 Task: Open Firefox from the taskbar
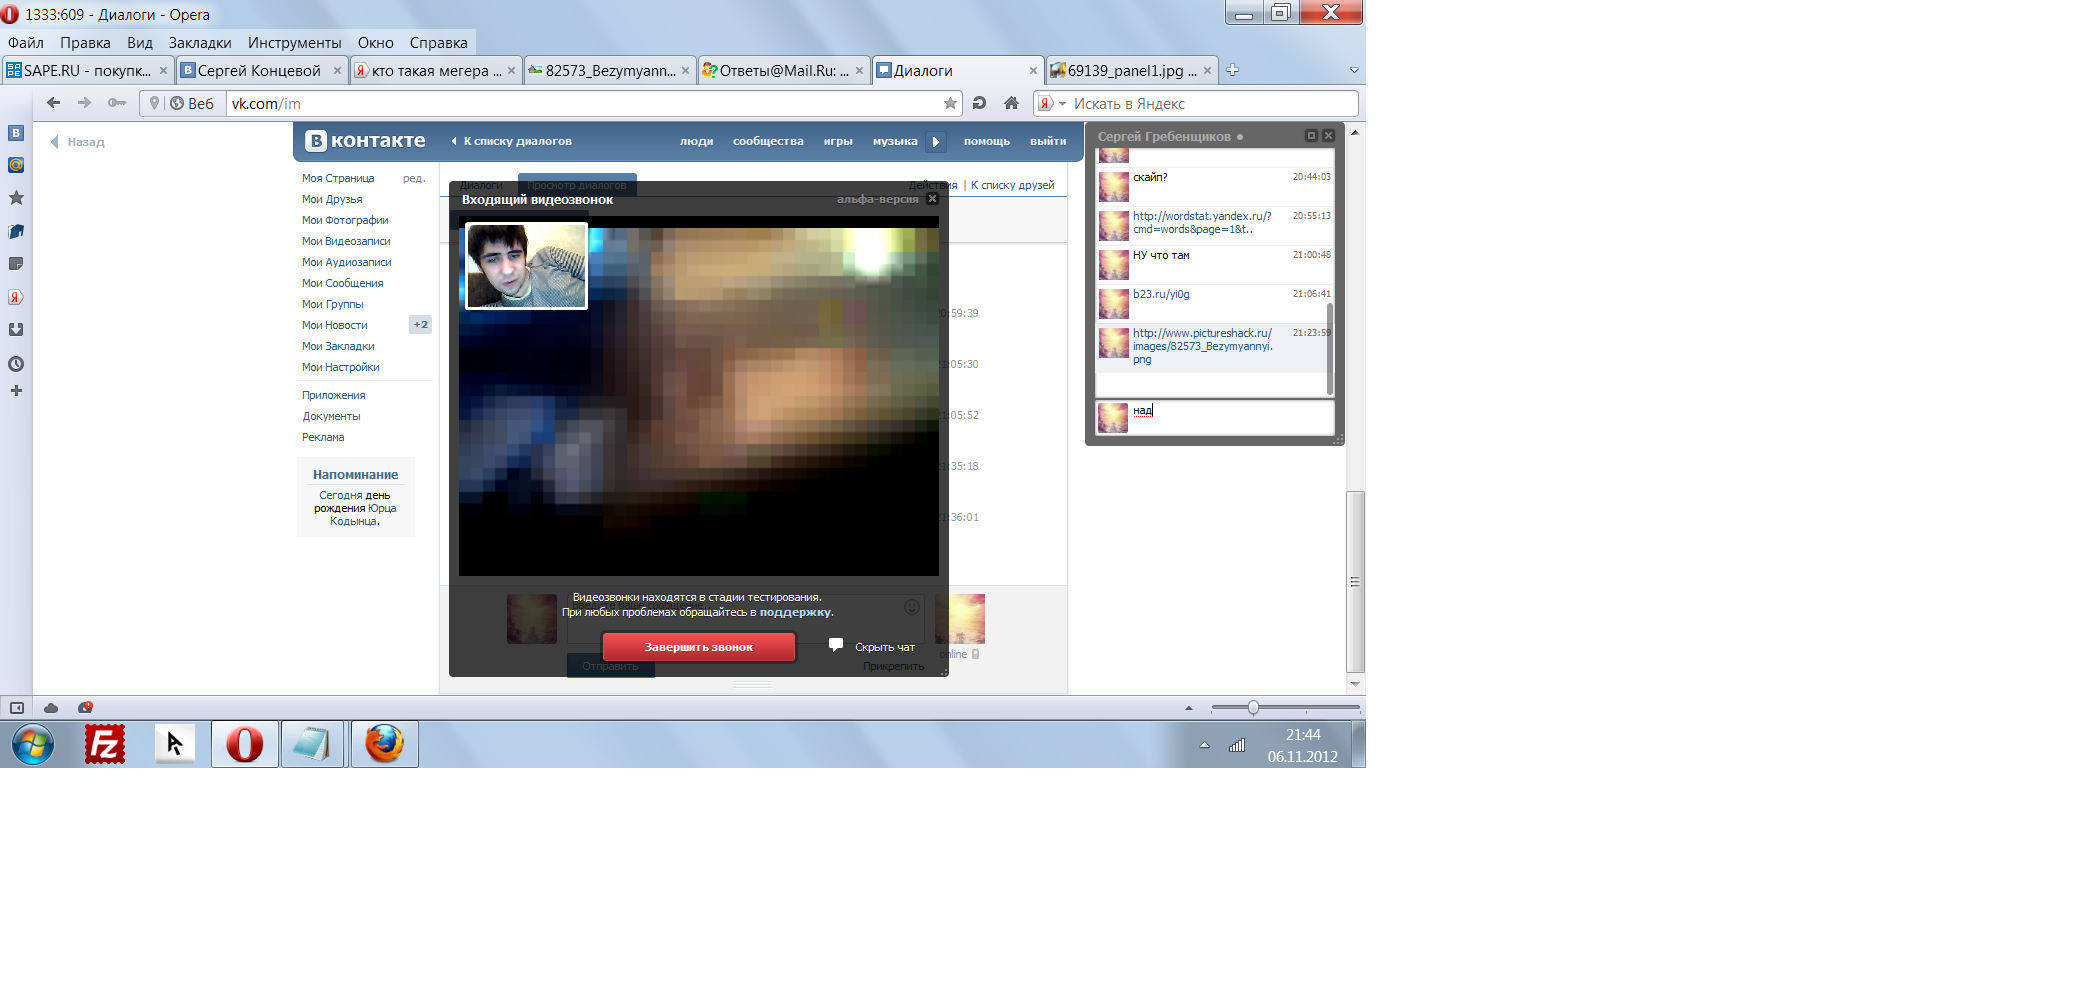384,744
